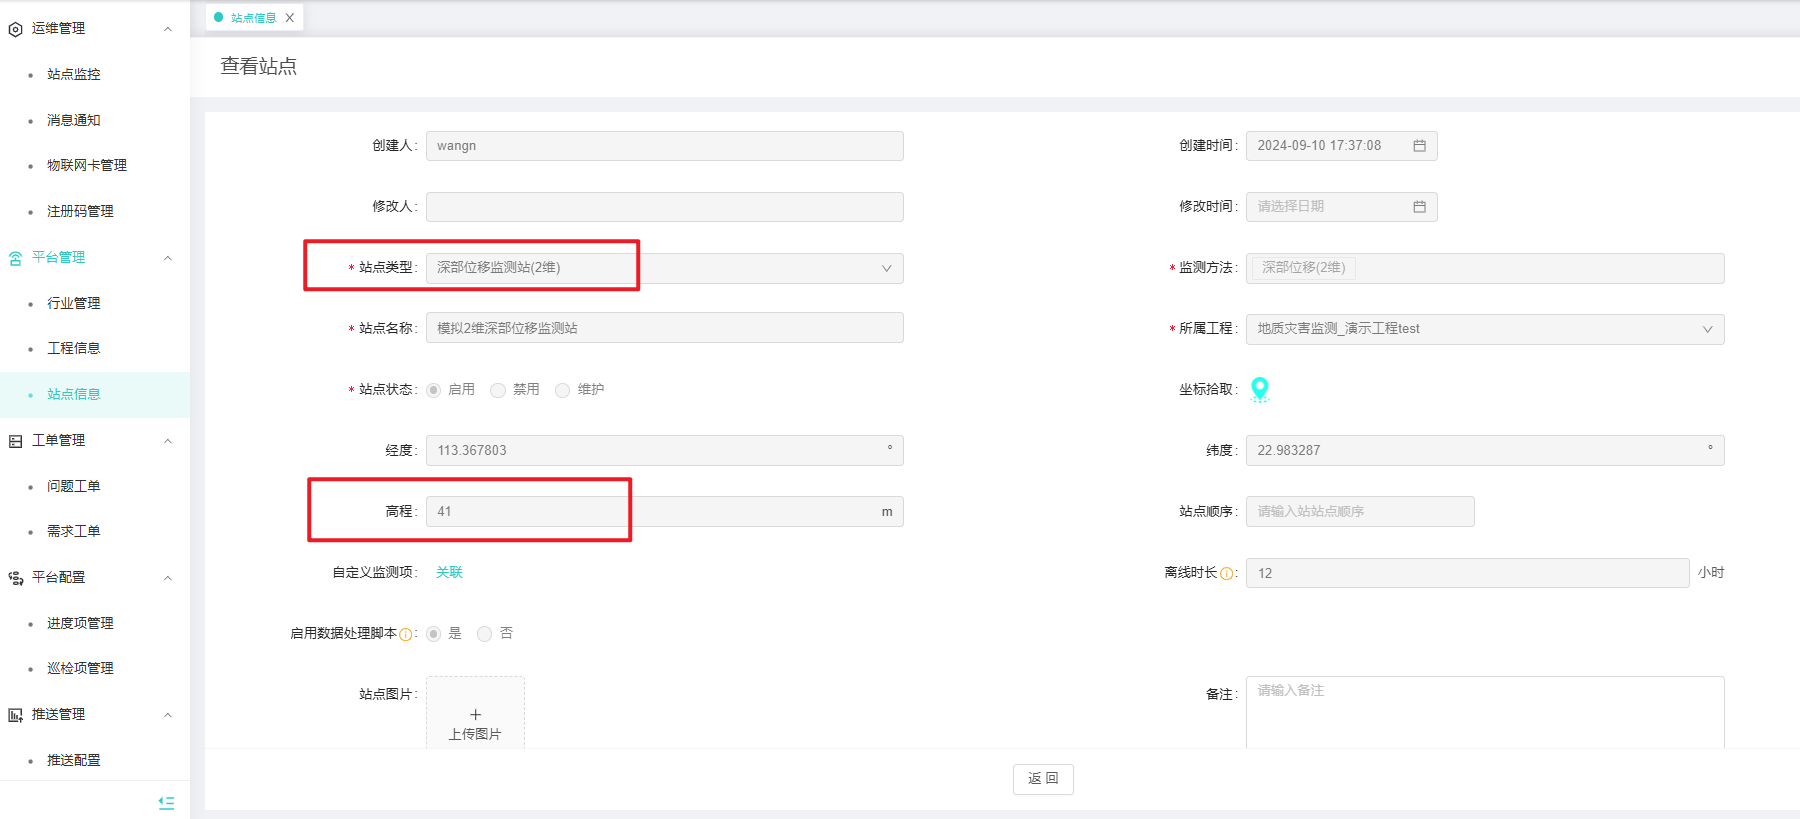Choose 否 for enabling data processing script
Screen dimensions: 1800x819
[x=485, y=634]
